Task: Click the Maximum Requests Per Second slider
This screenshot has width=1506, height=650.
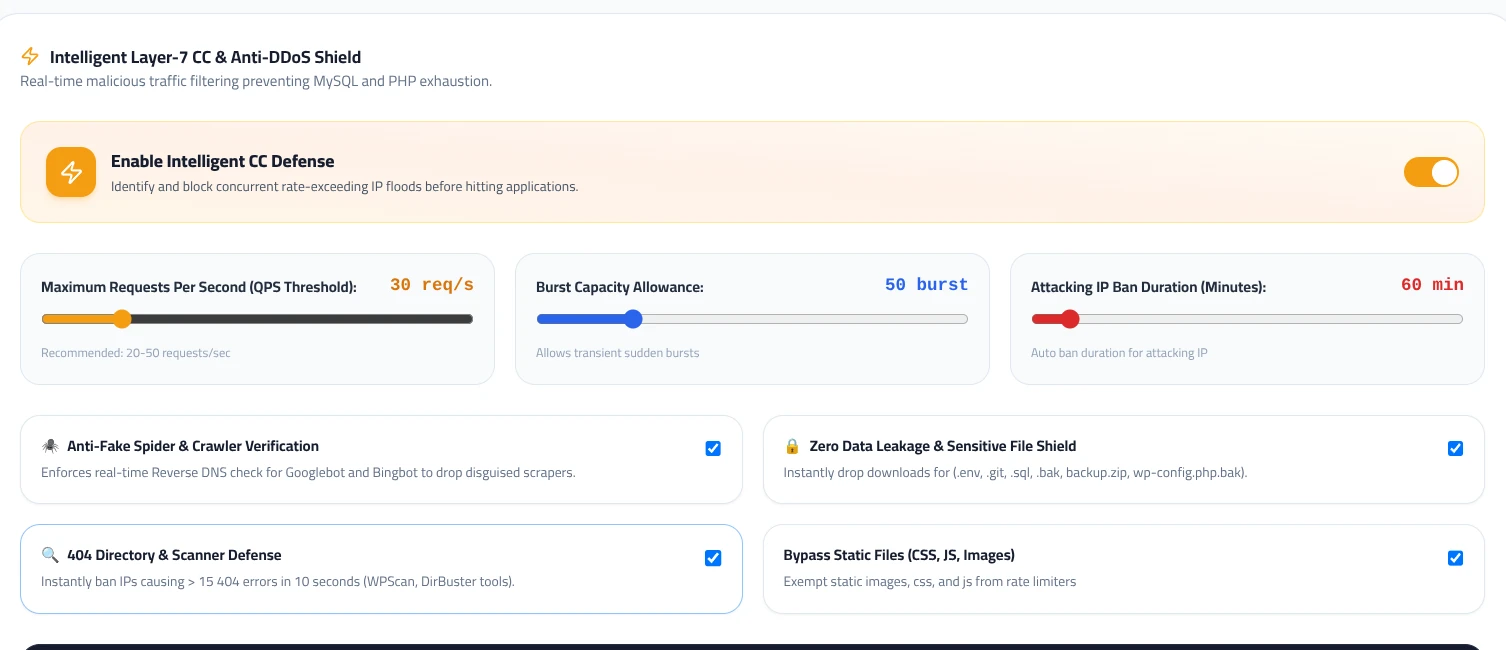Action: tap(257, 319)
